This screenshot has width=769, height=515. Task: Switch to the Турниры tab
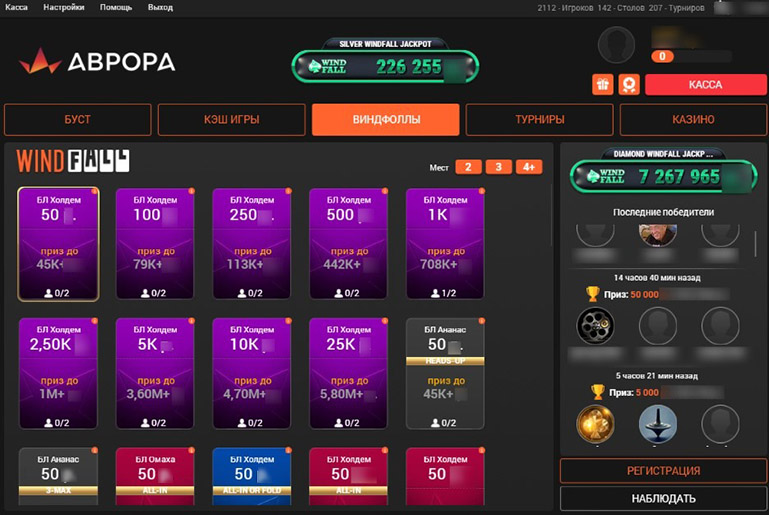539,120
